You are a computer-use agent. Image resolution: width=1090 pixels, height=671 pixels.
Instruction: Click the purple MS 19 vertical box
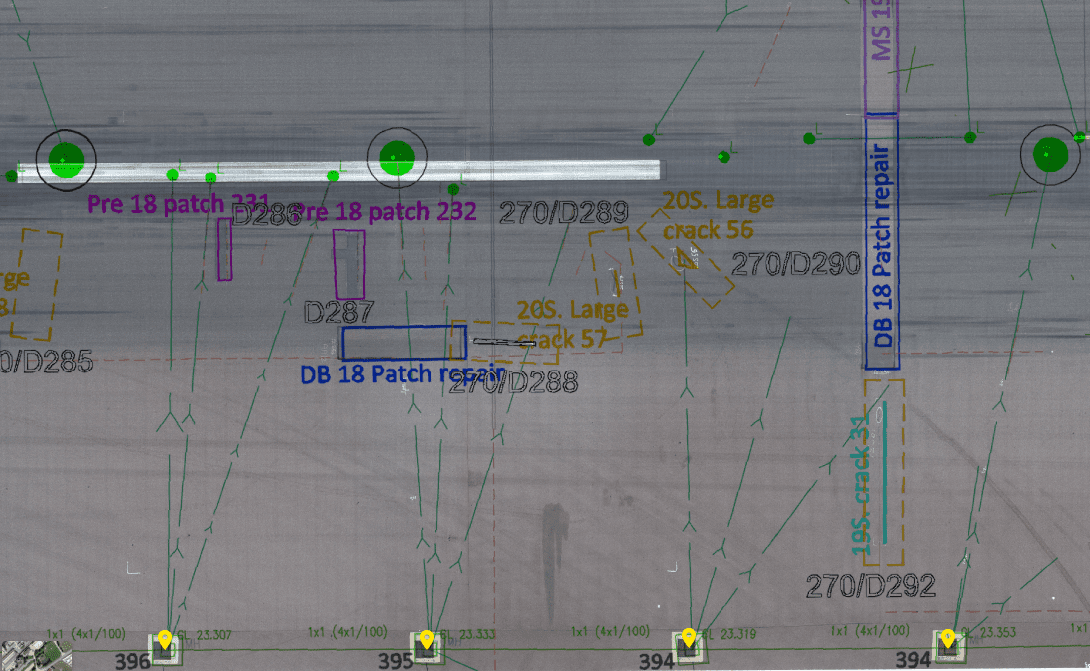(x=882, y=55)
